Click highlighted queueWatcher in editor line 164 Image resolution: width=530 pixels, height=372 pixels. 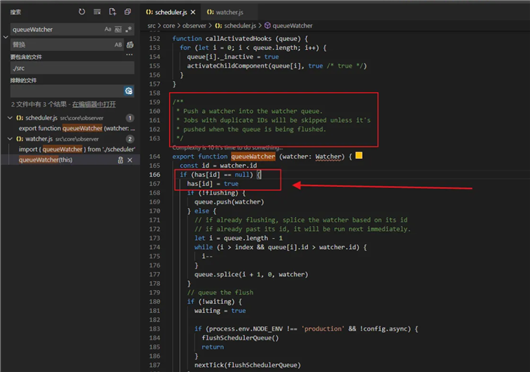point(253,156)
